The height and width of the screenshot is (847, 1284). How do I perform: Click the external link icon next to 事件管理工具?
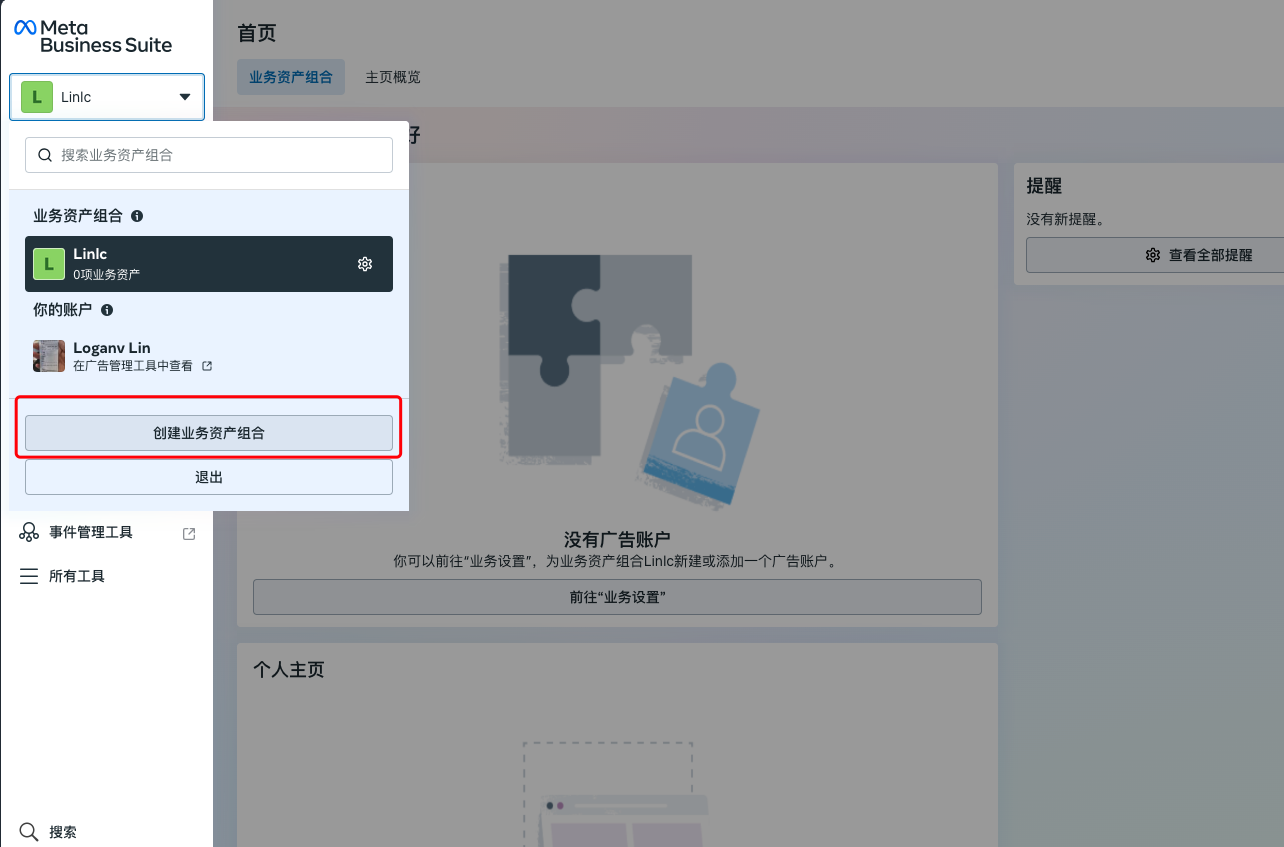(x=189, y=533)
